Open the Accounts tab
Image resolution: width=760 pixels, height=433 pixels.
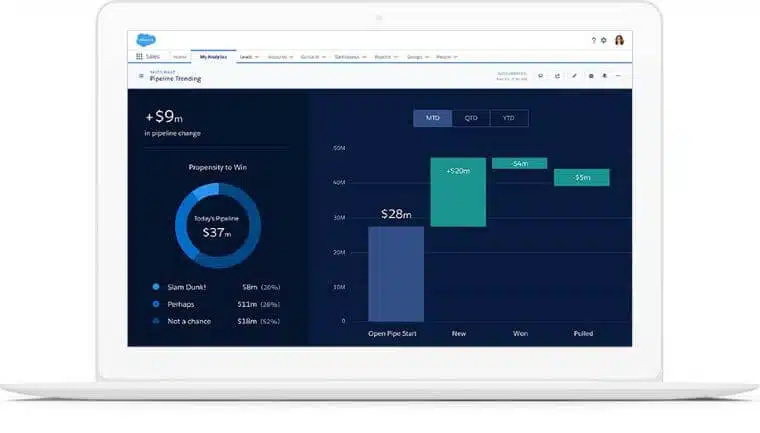tap(277, 57)
